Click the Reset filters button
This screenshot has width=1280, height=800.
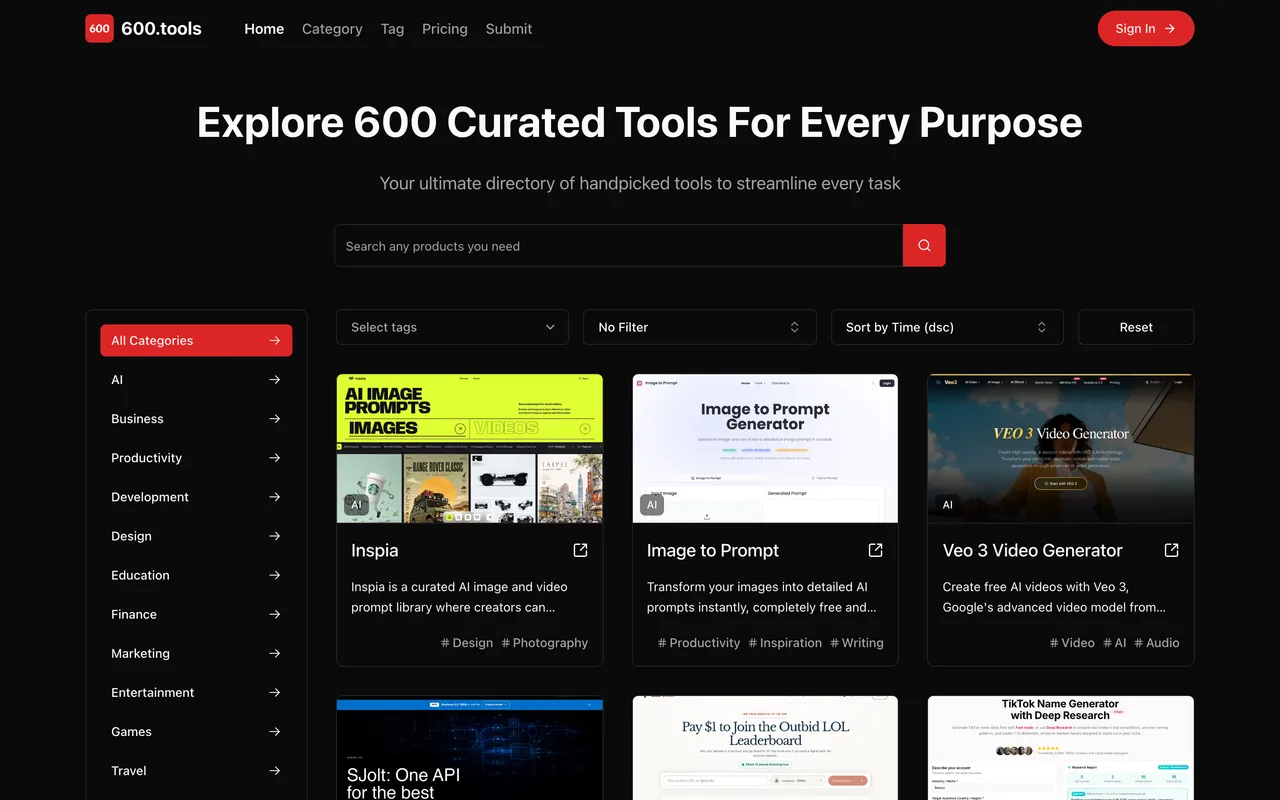point(1136,327)
